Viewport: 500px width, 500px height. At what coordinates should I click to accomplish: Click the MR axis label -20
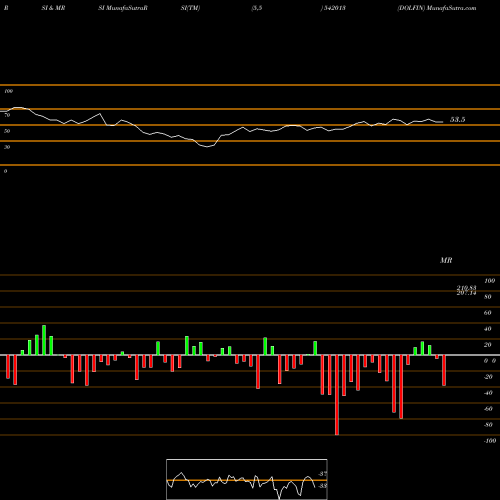point(488,377)
